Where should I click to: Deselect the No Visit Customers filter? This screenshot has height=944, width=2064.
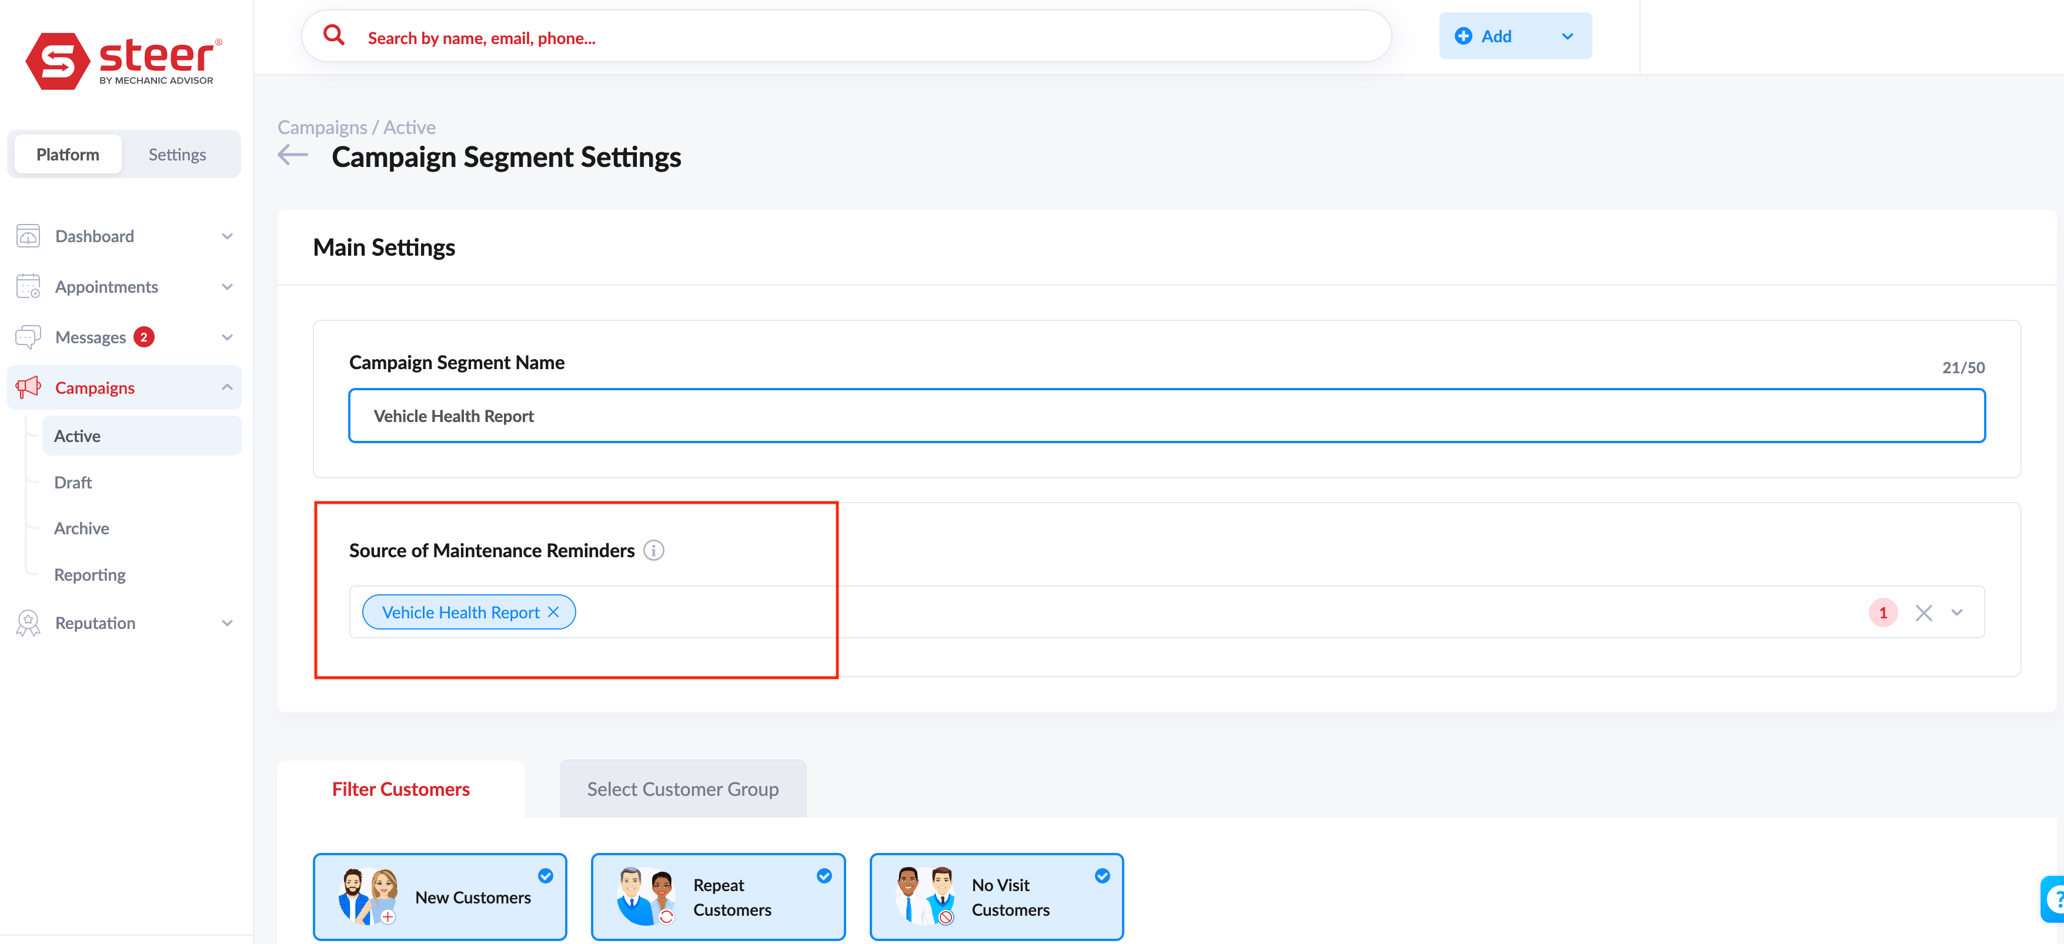[x=1103, y=875]
